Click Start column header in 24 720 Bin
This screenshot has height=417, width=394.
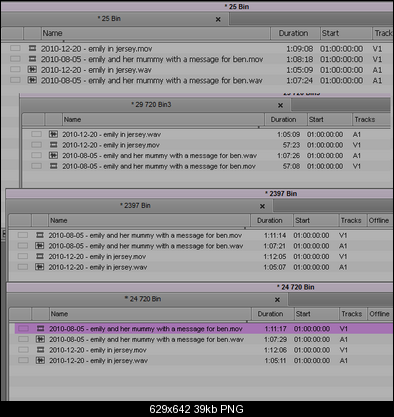pyautogui.click(x=317, y=314)
